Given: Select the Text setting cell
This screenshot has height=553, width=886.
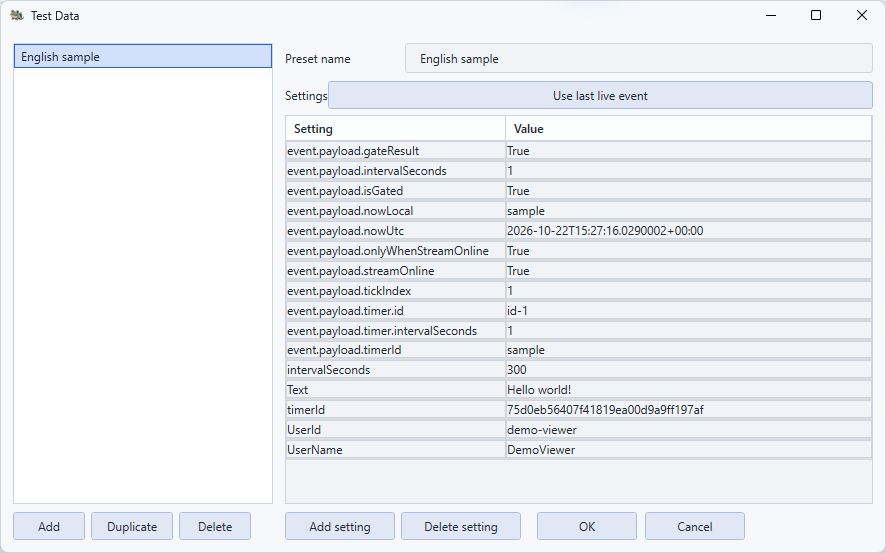Looking at the screenshot, I should (396, 390).
